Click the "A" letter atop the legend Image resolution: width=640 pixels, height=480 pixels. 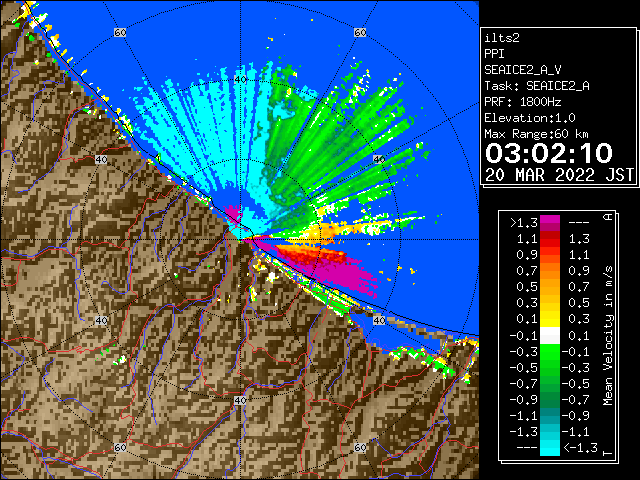coord(608,217)
